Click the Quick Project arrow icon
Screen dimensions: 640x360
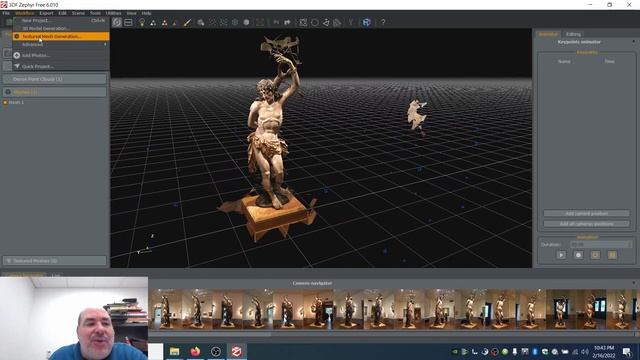click(17, 66)
